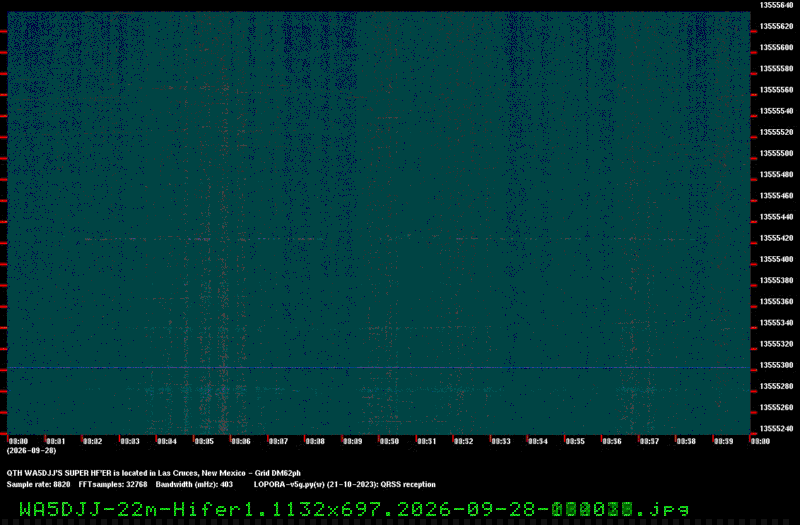The image size is (800, 525).
Task: Select the Sample rate: 8820 text
Action: point(38,484)
